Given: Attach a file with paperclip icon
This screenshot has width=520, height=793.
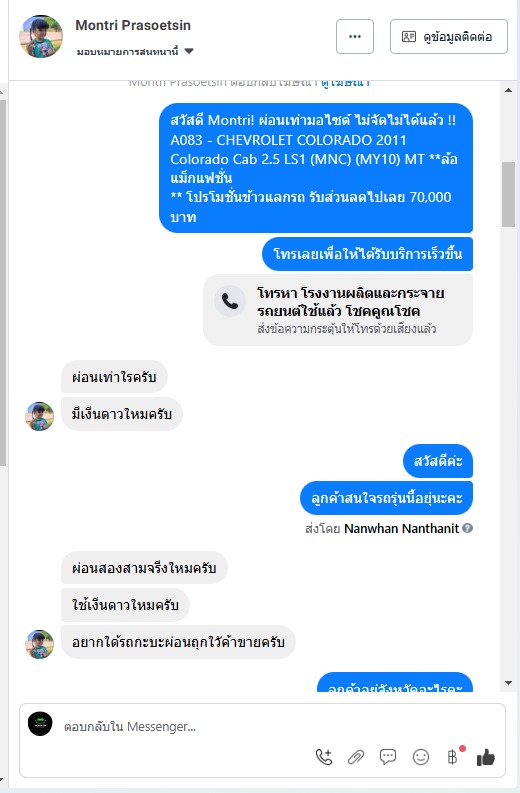Looking at the screenshot, I should click(356, 757).
